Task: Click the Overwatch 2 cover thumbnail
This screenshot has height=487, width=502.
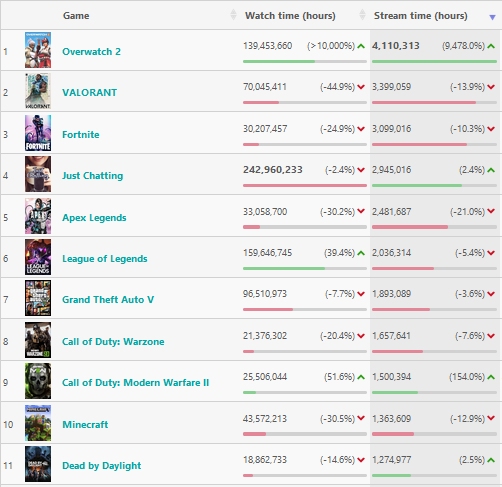Action: tap(38, 50)
